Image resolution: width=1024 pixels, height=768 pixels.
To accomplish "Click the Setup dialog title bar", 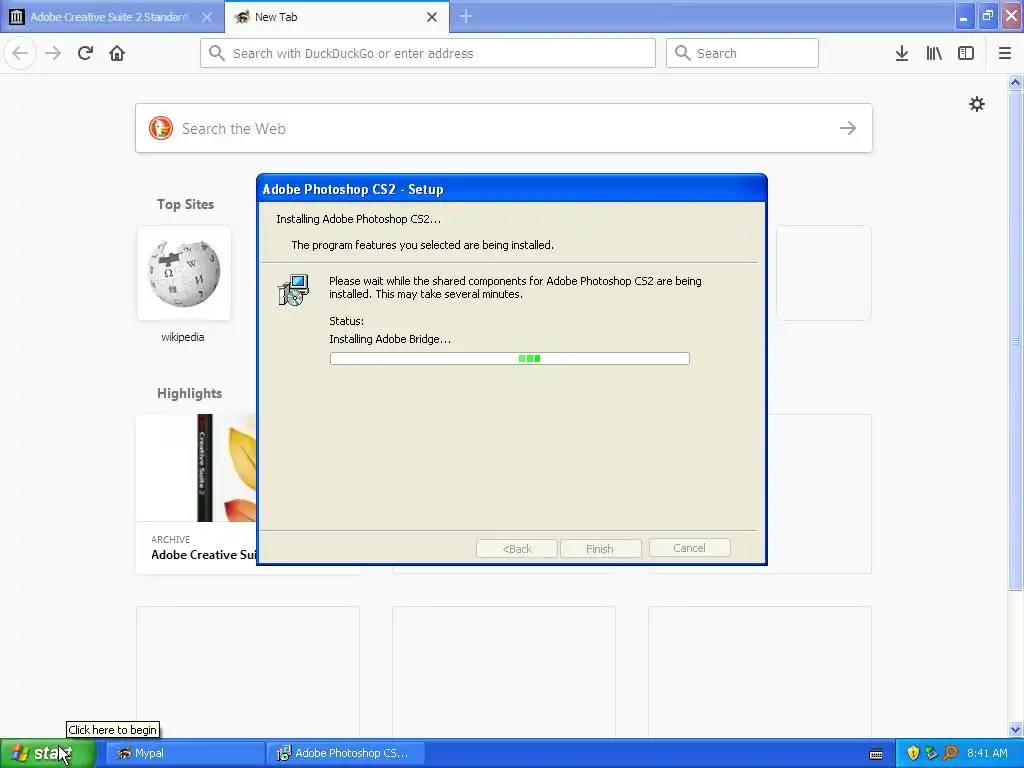I will [x=511, y=189].
